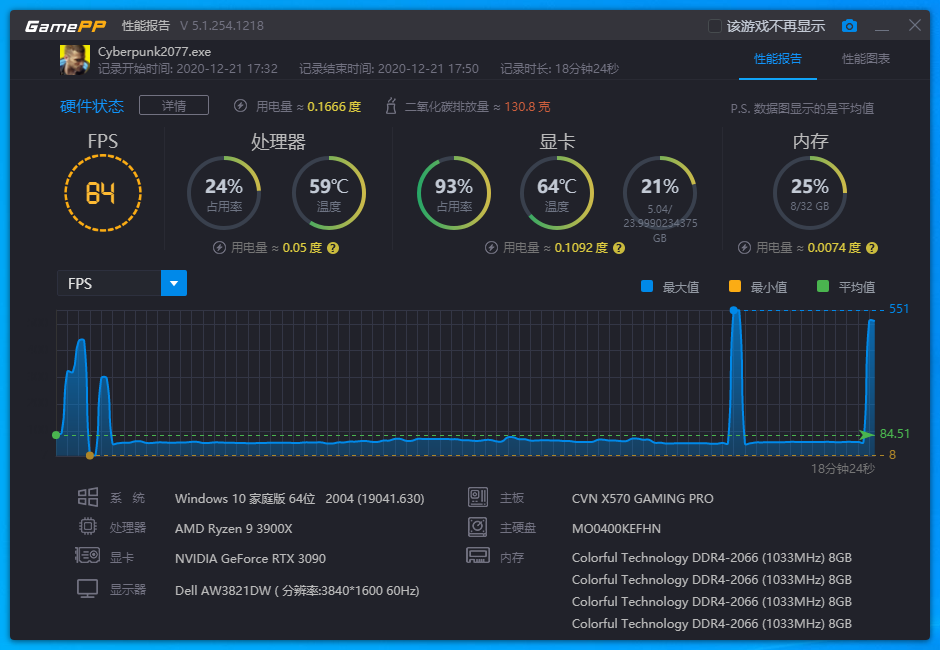The image size is (940, 650).
Task: Click the GPU 93% usage gauge
Action: click(454, 193)
